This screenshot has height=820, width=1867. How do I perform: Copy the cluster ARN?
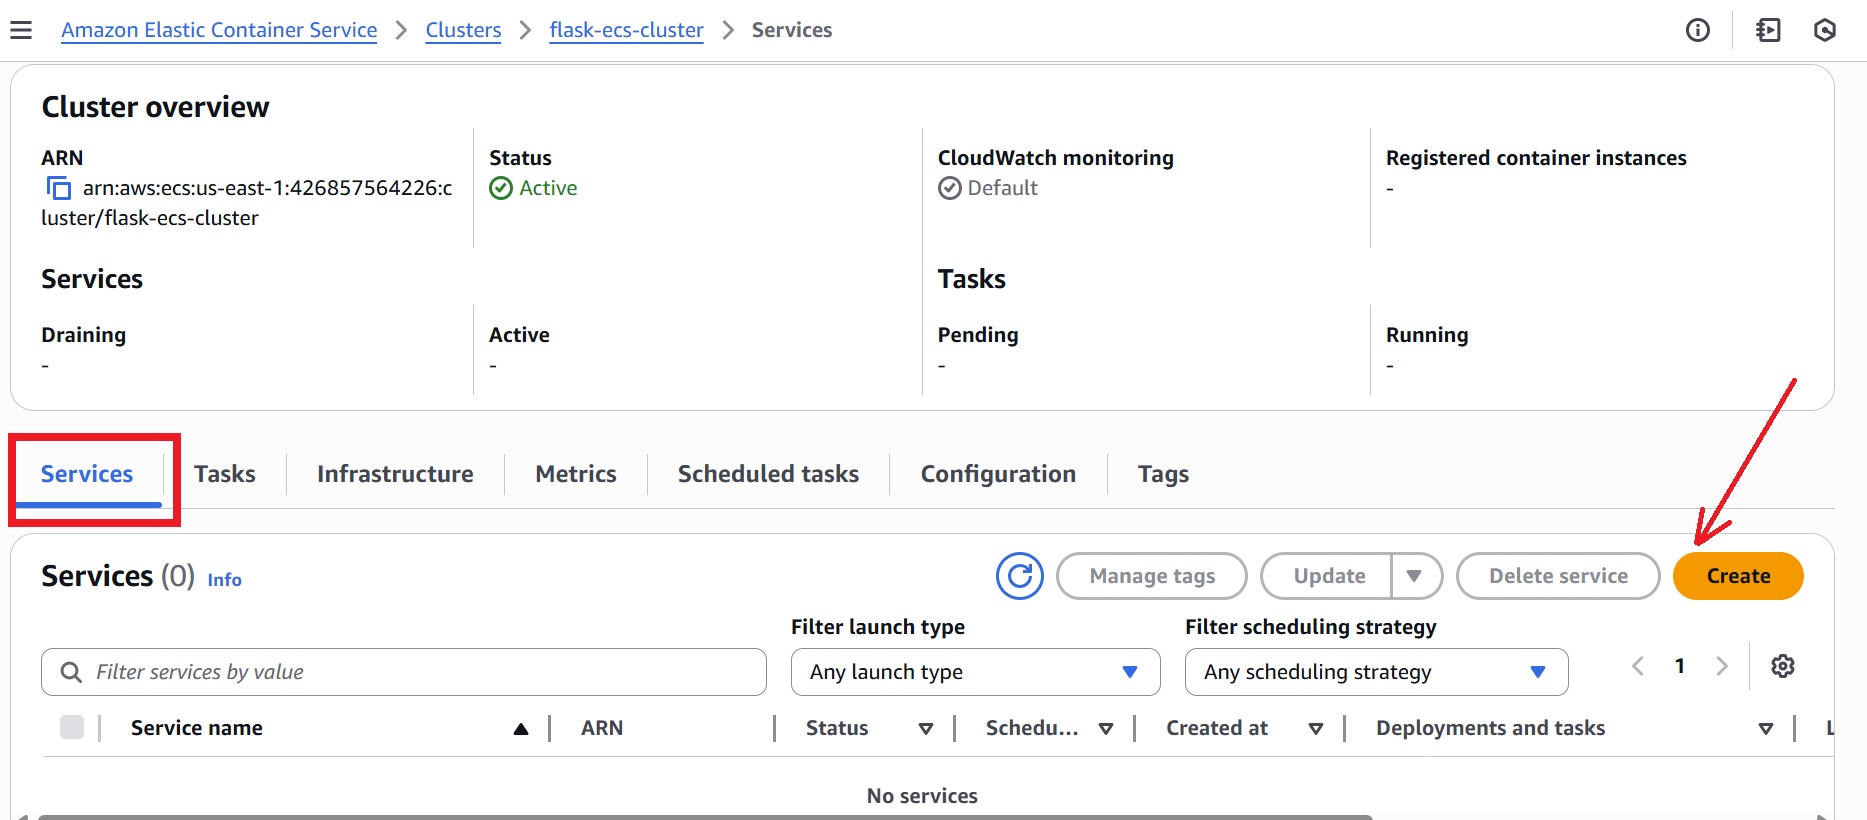pos(59,188)
